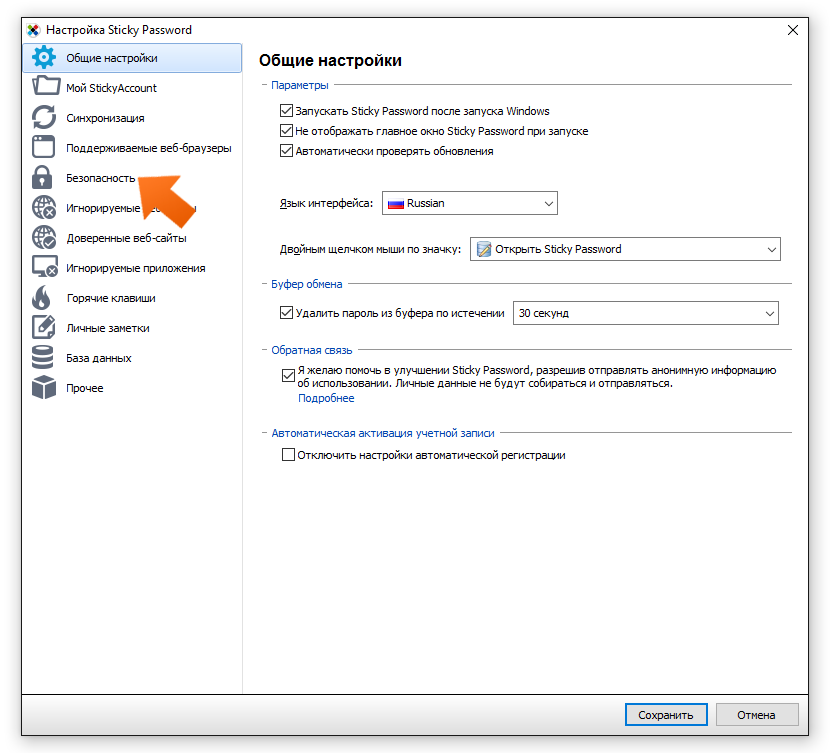Image resolution: width=831 pixels, height=753 pixels.
Task: Click the Двойным щелчком мыши по значку: label
Action: click(370, 249)
